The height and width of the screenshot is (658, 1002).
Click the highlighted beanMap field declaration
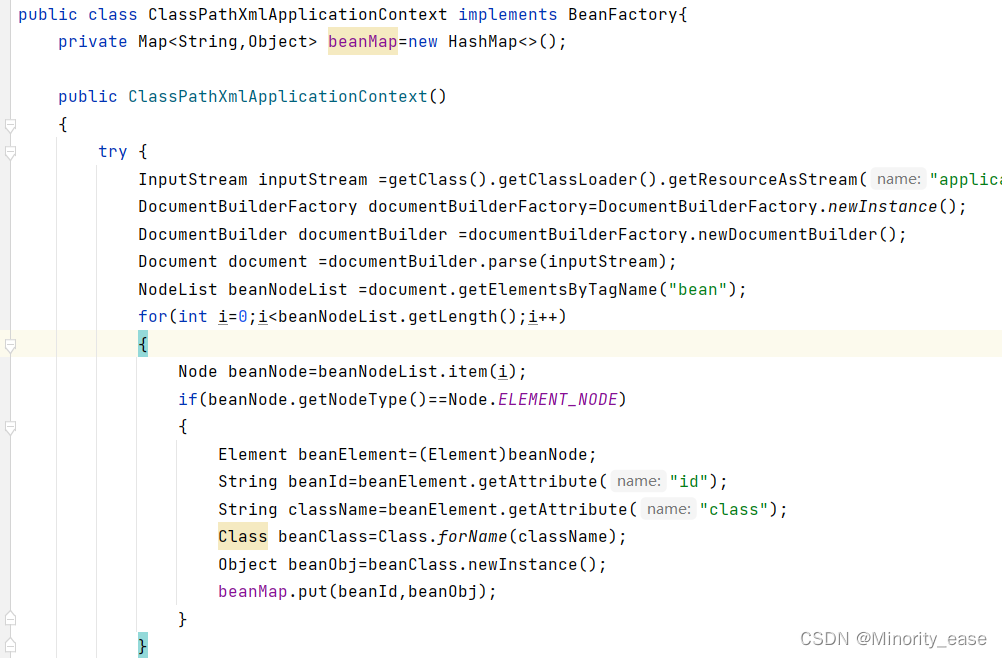(x=363, y=42)
